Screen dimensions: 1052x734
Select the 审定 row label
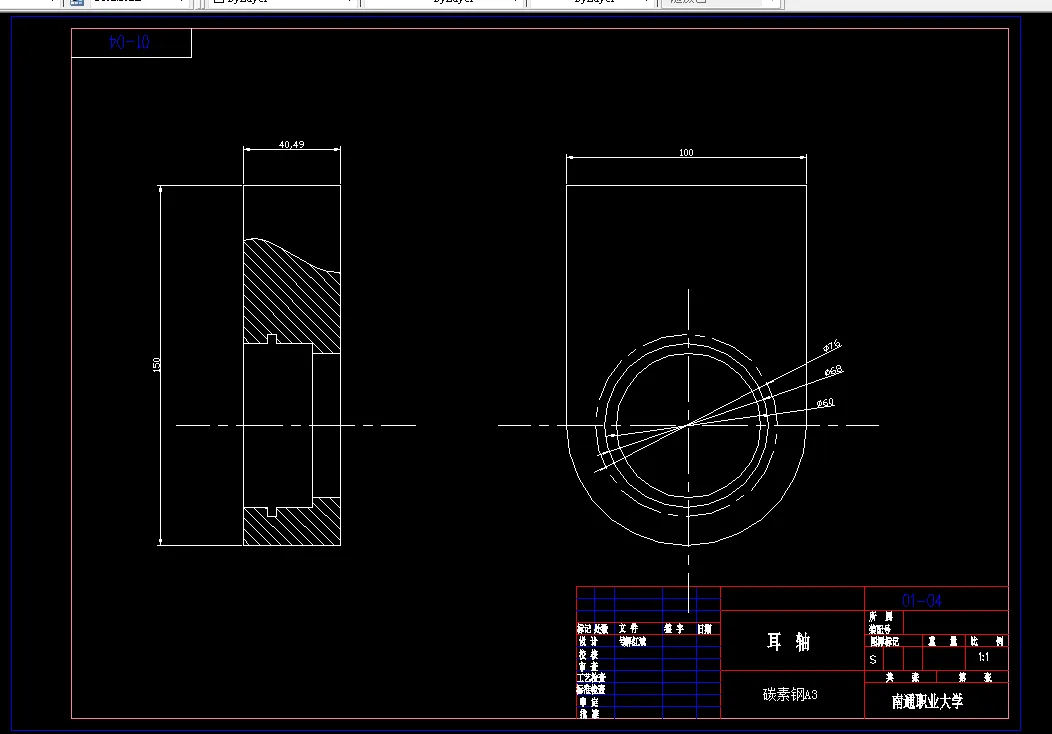point(588,702)
